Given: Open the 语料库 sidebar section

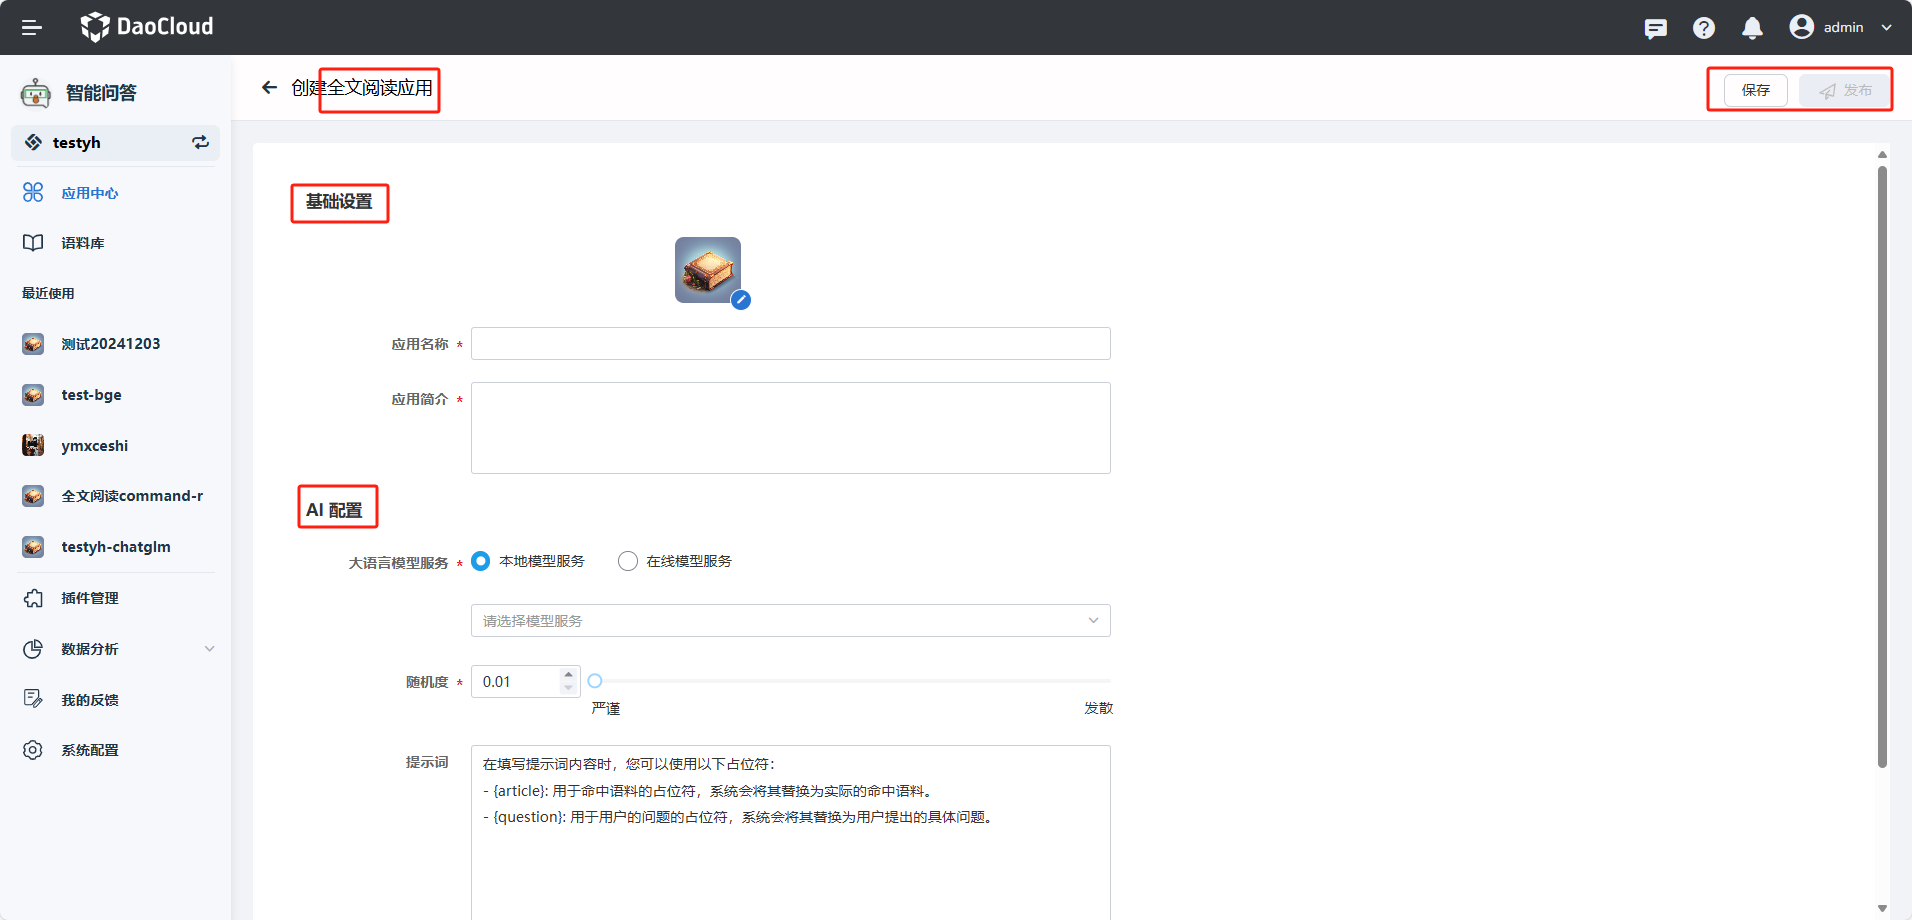Looking at the screenshot, I should pos(82,242).
